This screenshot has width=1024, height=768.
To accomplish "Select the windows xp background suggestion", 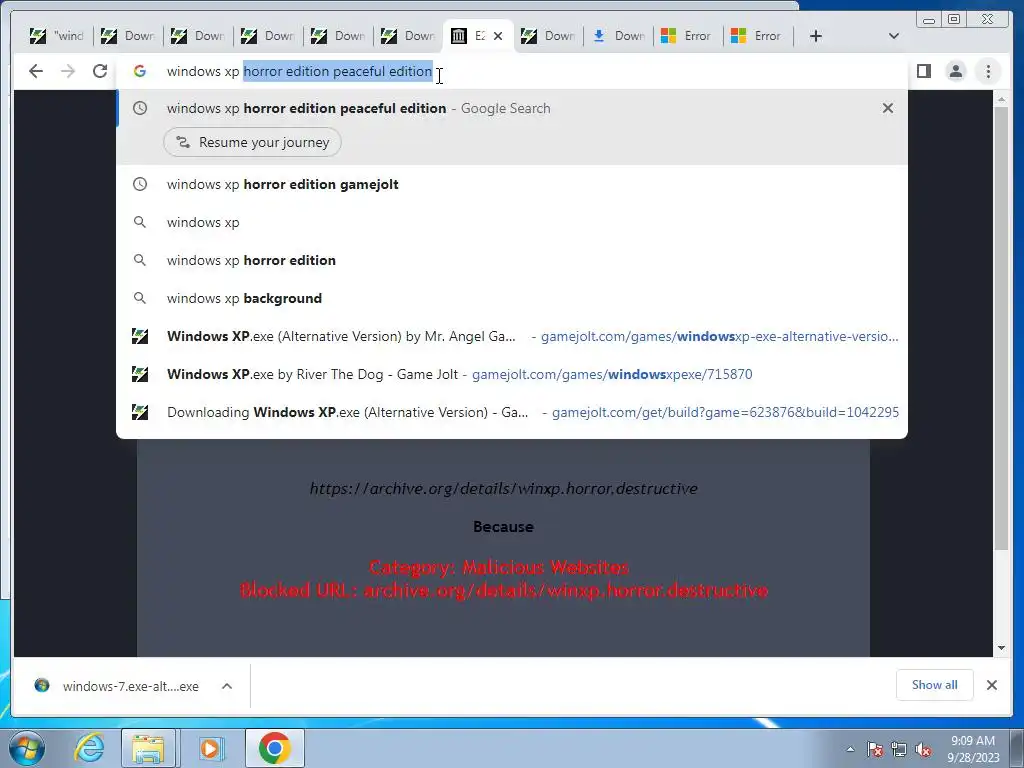I will [x=512, y=298].
